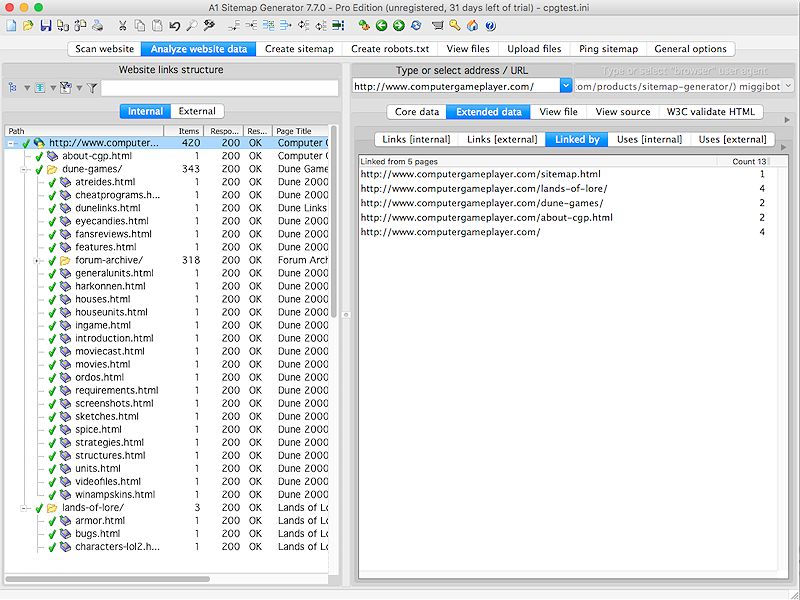Viewport: 800px width, 600px height.
Task: Click the Paste clipboard icon
Action: [158, 26]
